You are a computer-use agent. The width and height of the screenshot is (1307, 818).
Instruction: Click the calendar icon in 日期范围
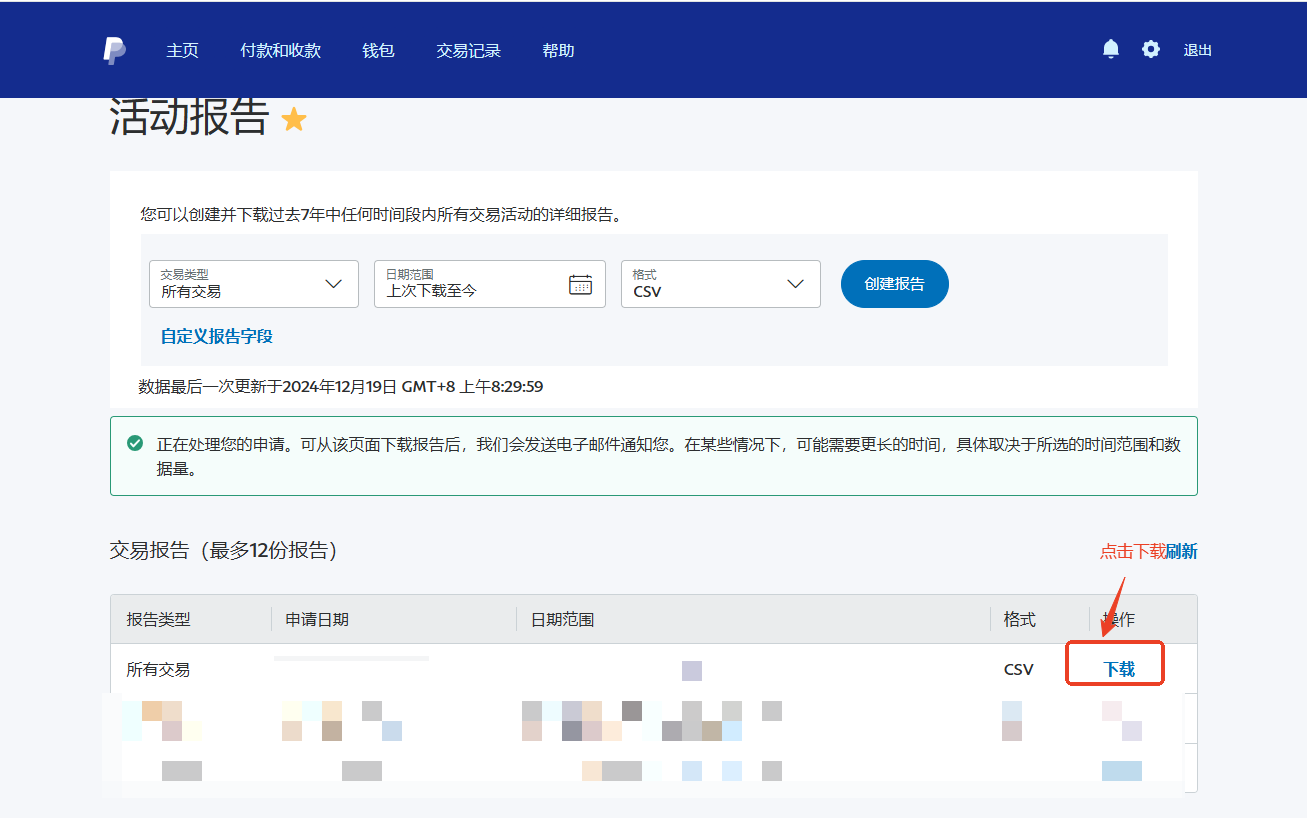pos(580,284)
